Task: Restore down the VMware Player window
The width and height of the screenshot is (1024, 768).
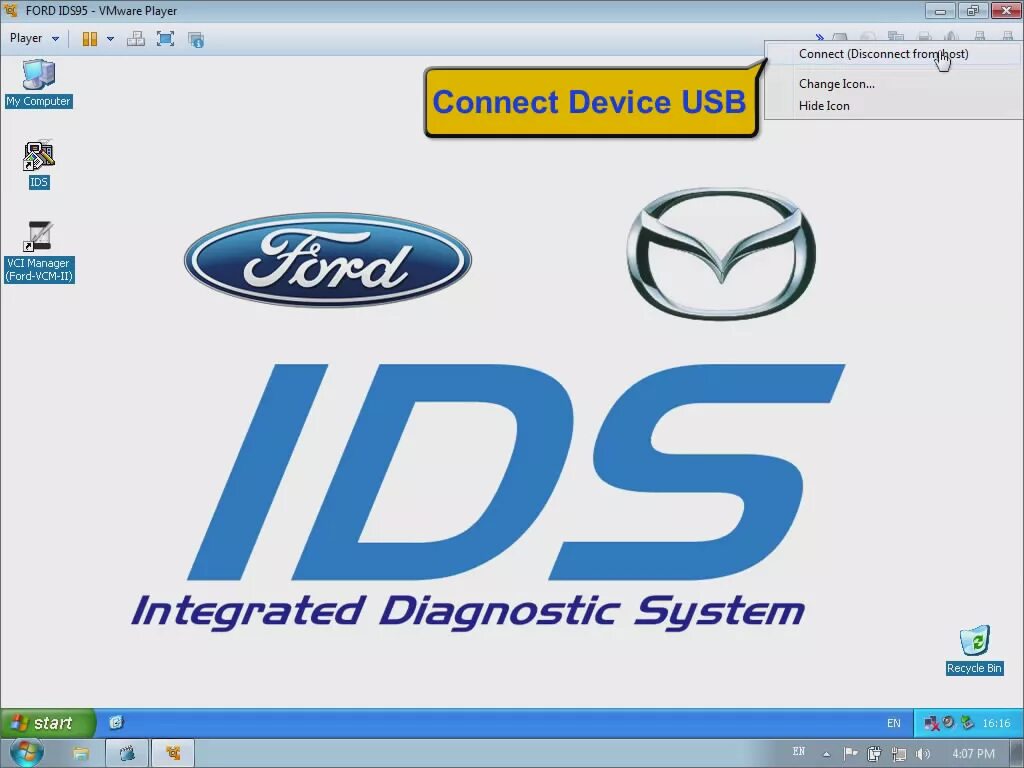Action: (972, 10)
